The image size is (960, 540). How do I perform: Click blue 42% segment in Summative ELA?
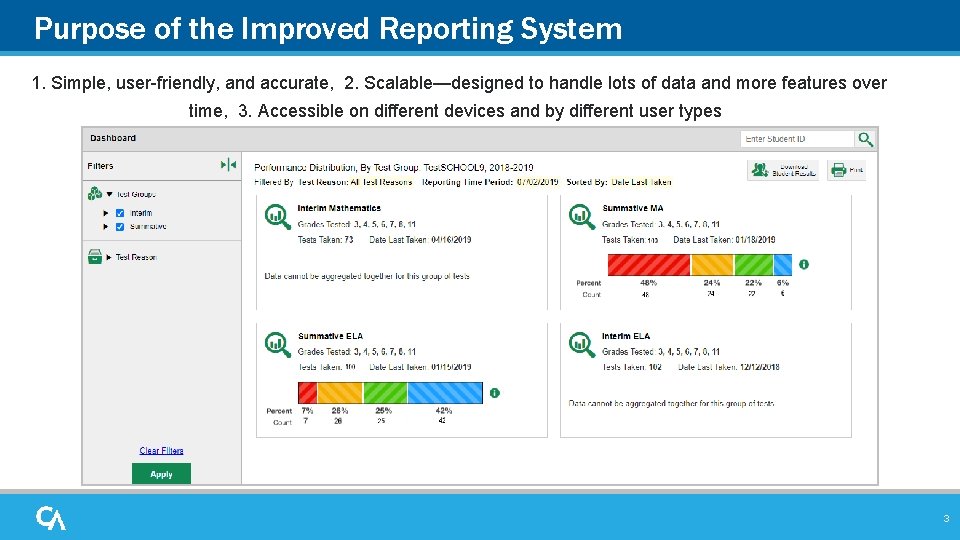coord(445,393)
